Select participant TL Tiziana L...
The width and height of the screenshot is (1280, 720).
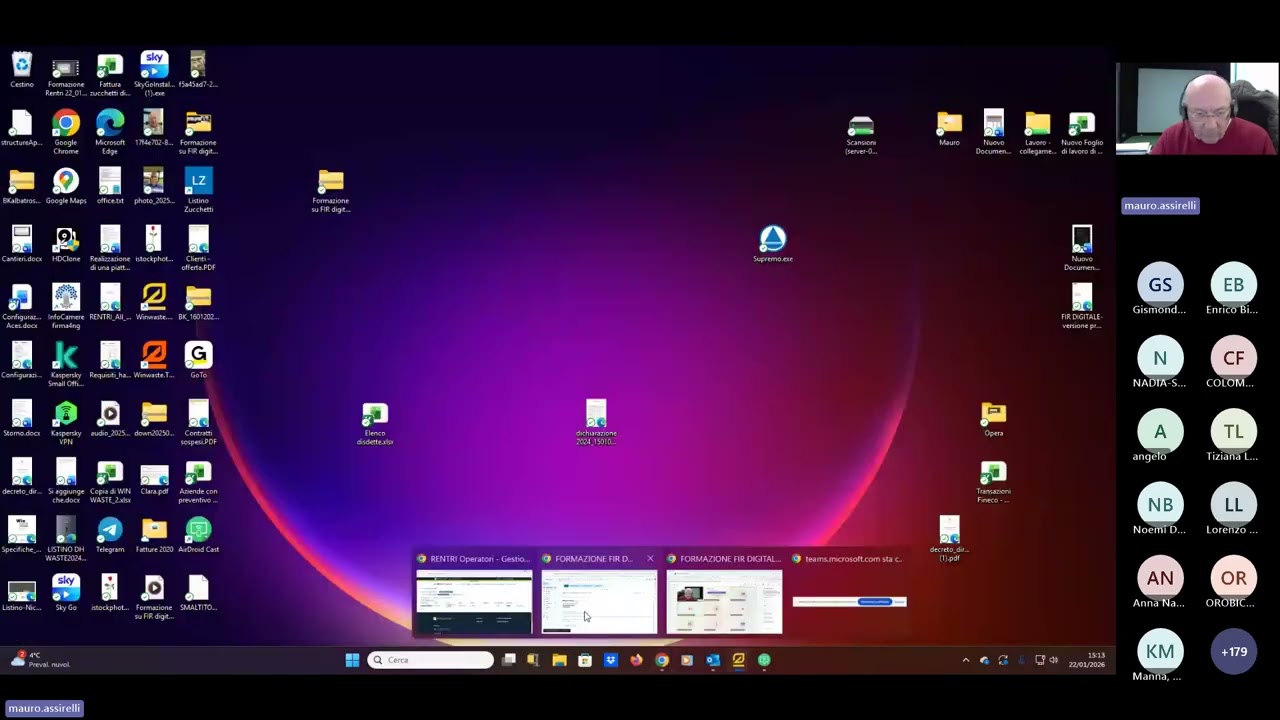click(1233, 437)
